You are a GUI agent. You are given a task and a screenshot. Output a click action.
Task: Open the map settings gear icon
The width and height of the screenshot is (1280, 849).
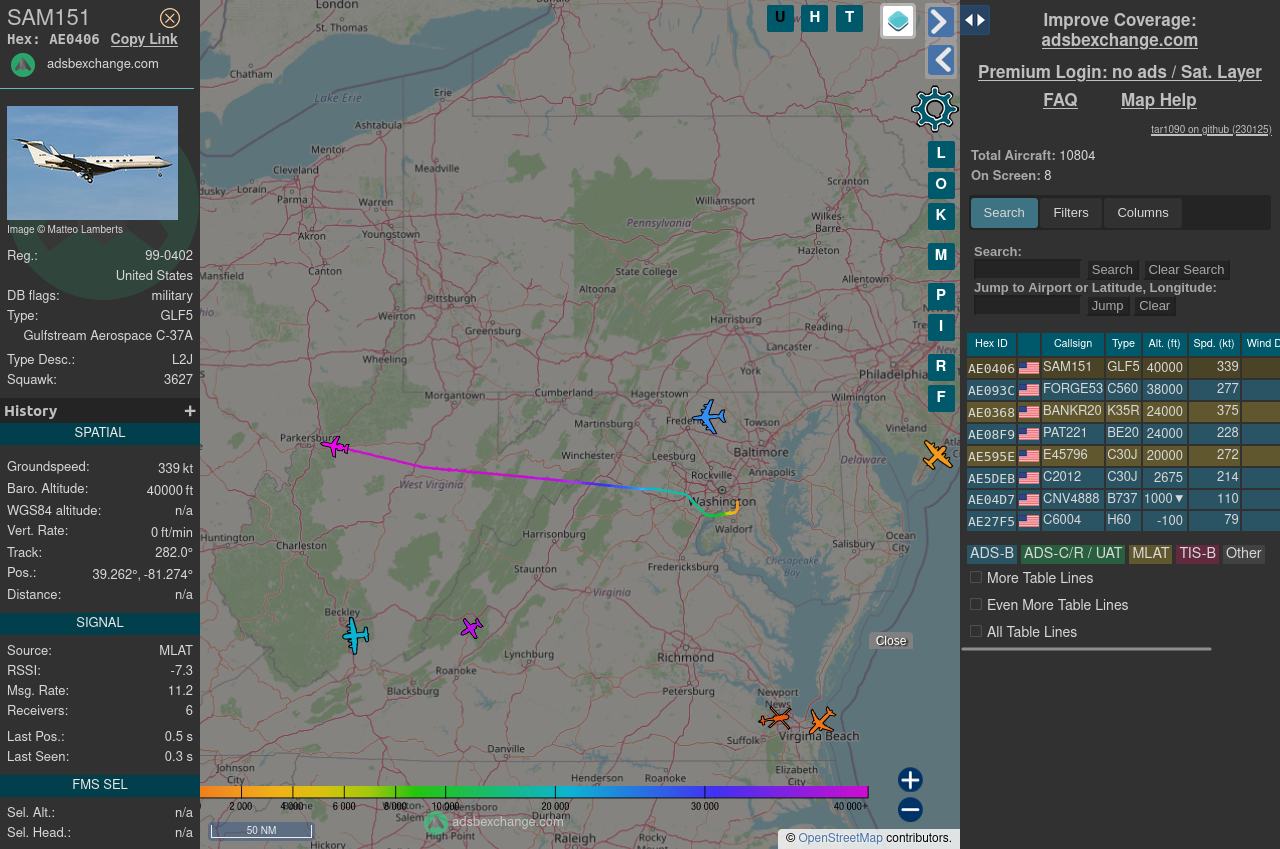pos(935,109)
